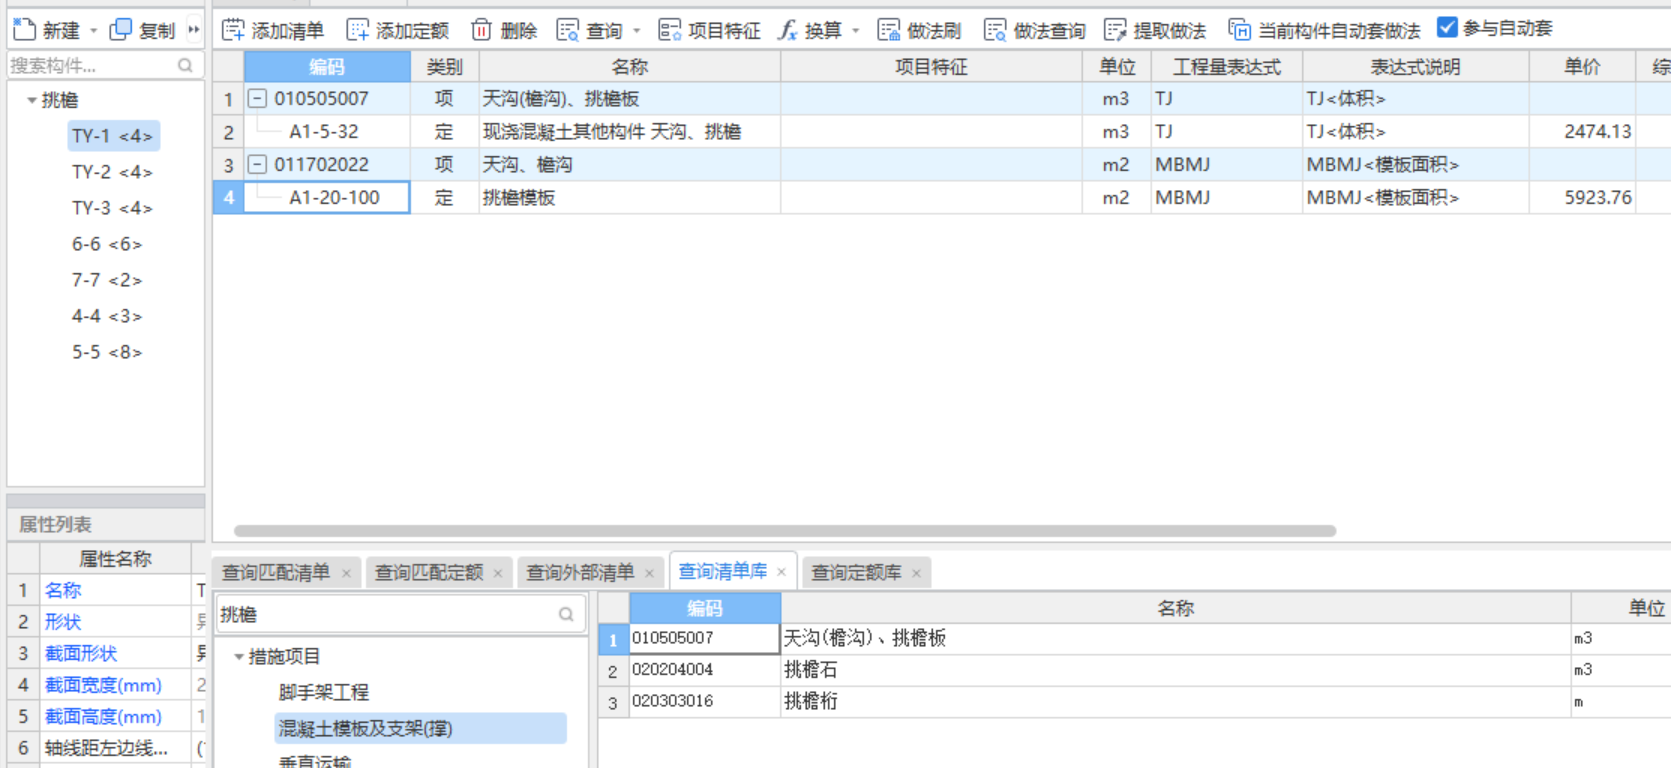
Task: Close the 查询匹配清单 tab
Action: [346, 573]
